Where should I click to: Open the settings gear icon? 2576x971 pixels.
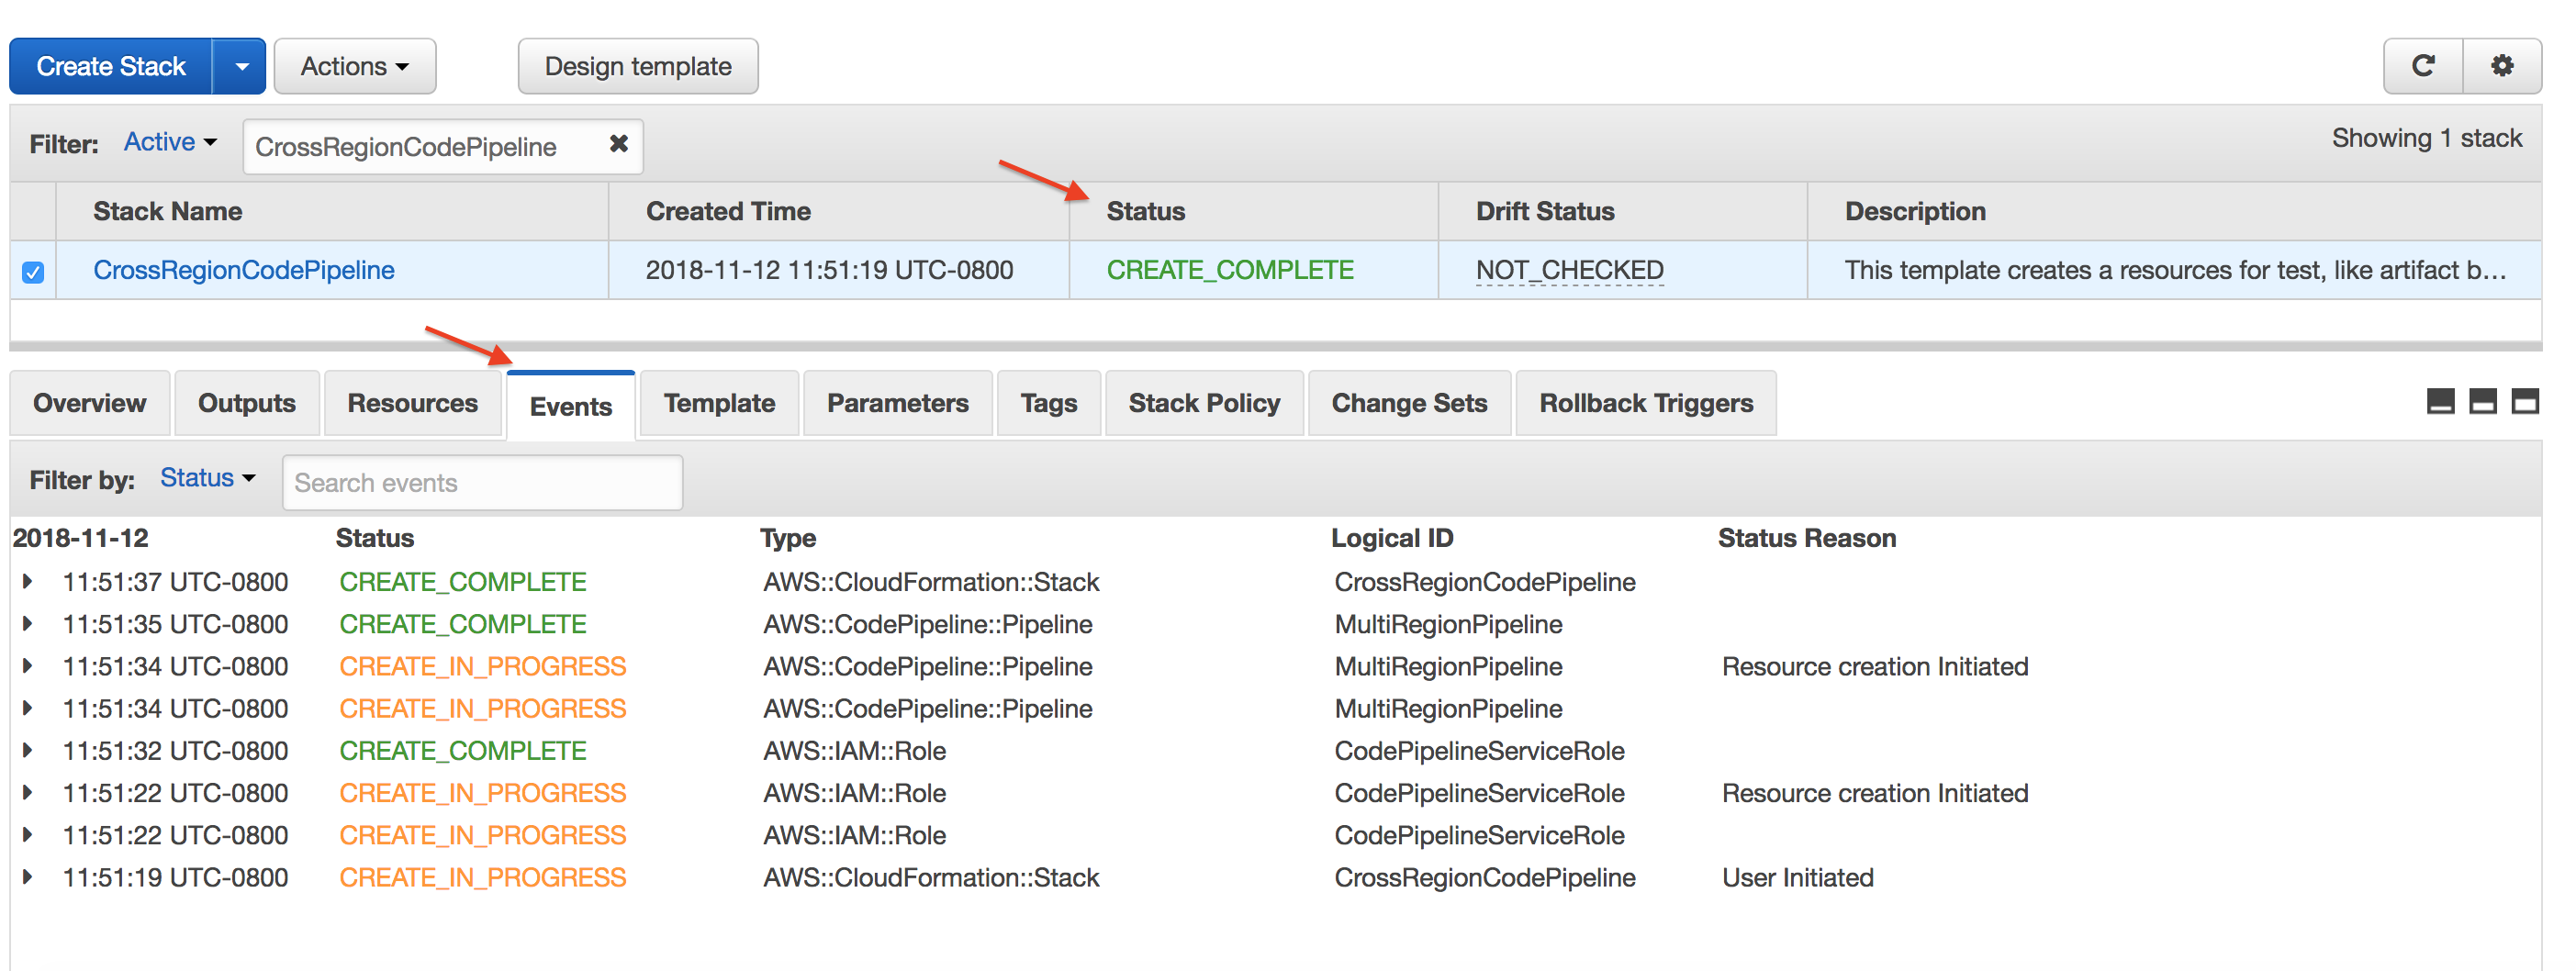2502,66
